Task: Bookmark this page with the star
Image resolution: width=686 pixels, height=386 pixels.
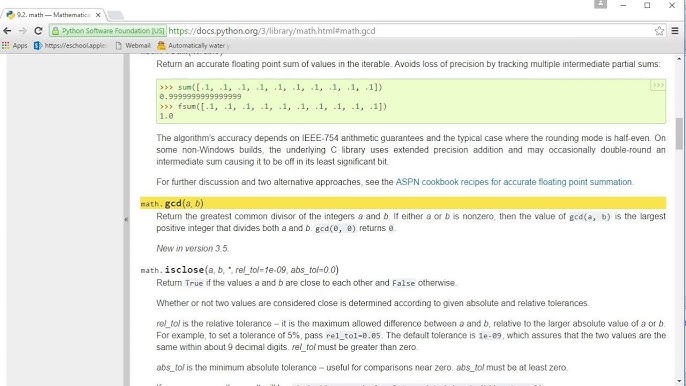Action: [x=659, y=31]
